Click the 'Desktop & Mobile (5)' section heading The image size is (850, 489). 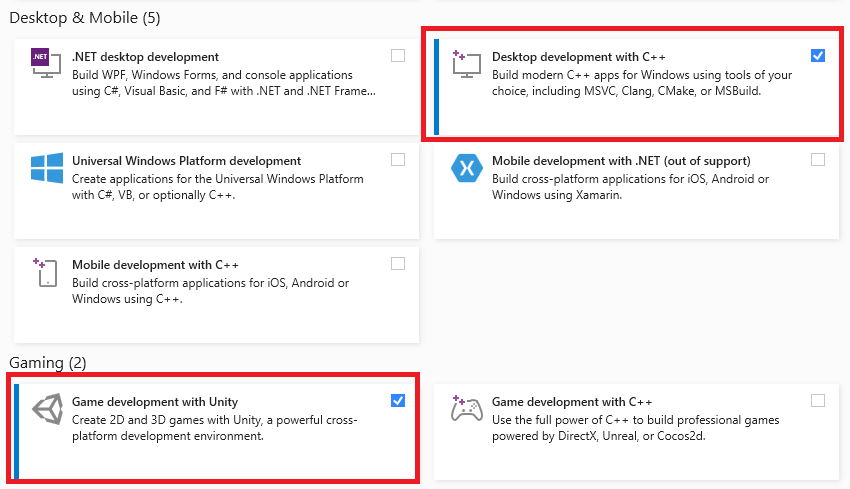pos(85,18)
